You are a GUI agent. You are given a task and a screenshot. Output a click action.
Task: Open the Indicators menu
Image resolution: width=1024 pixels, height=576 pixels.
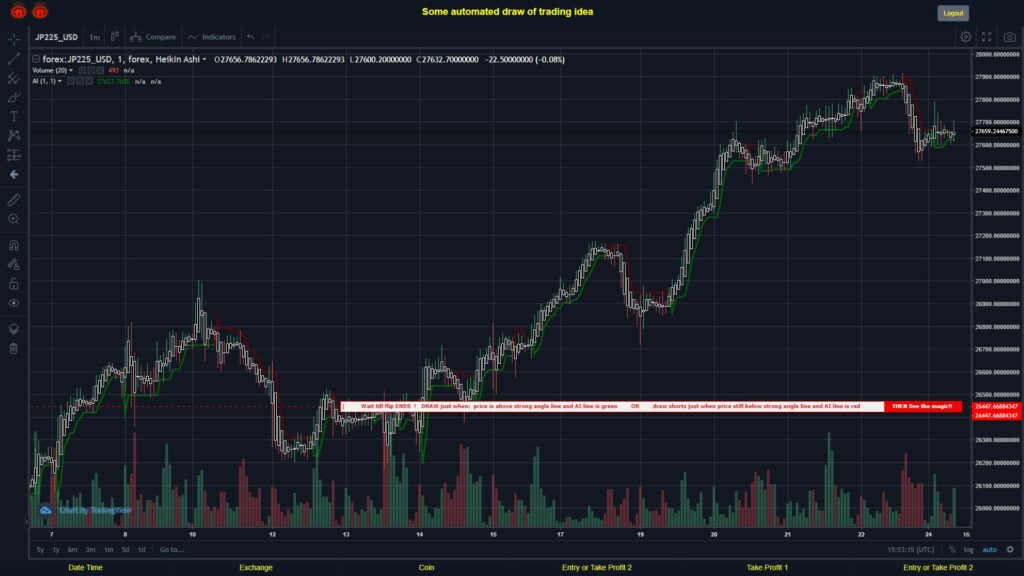coord(212,37)
